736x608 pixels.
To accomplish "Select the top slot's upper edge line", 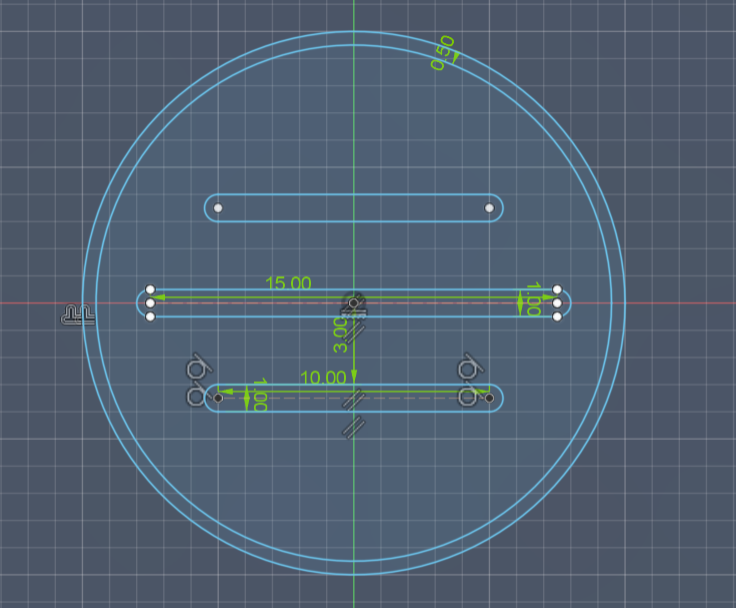I will (354, 194).
